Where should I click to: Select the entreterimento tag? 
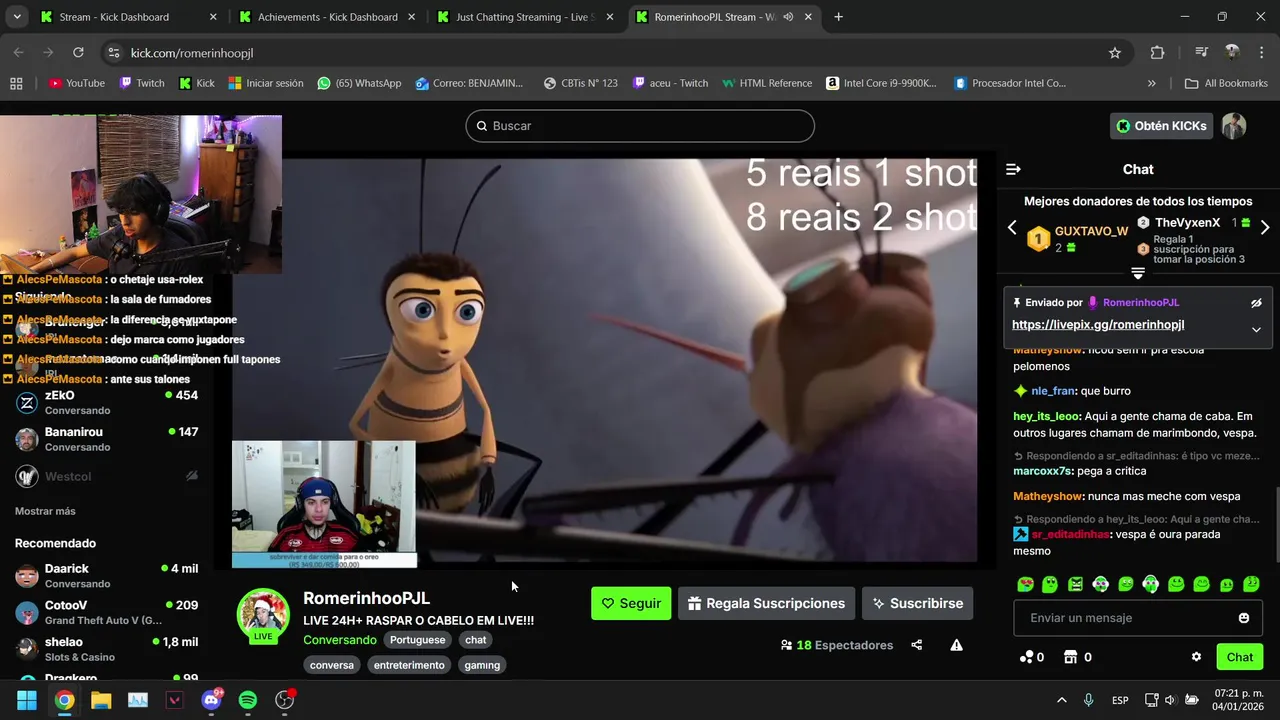408,665
